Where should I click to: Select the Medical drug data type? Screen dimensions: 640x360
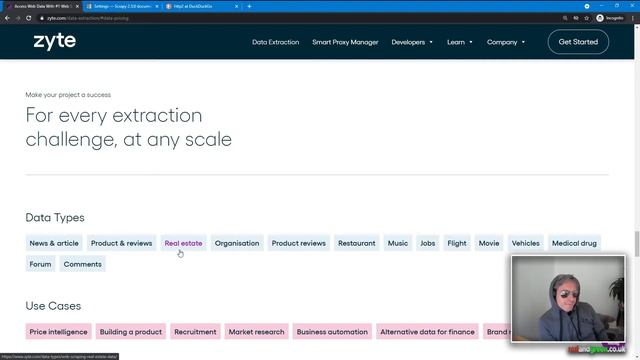574,243
